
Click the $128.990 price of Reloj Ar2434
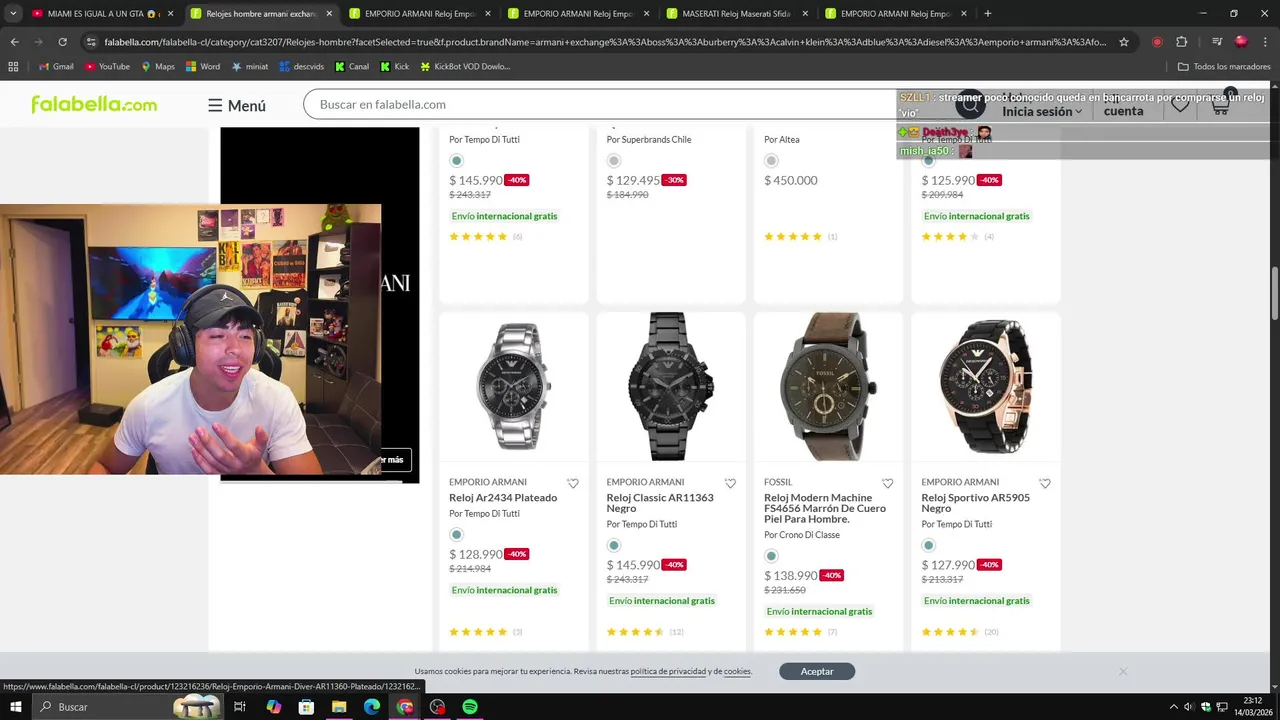tap(476, 554)
